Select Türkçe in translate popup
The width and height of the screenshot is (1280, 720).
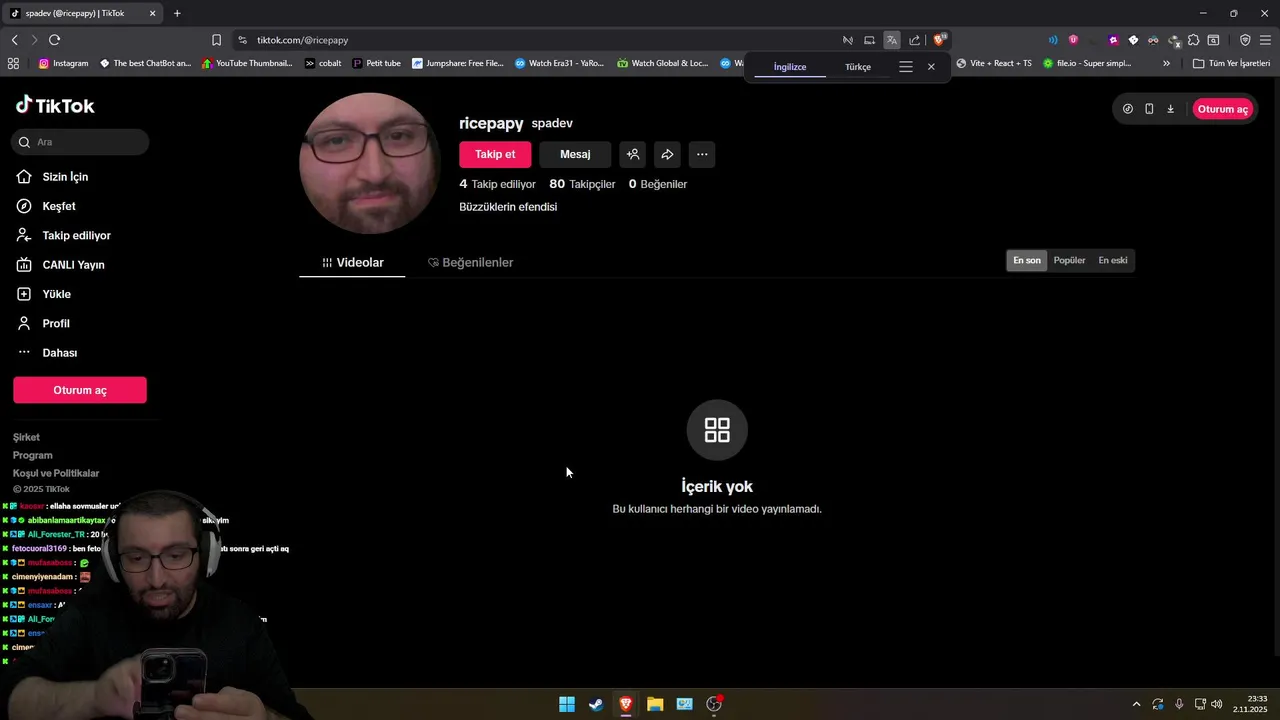click(858, 67)
